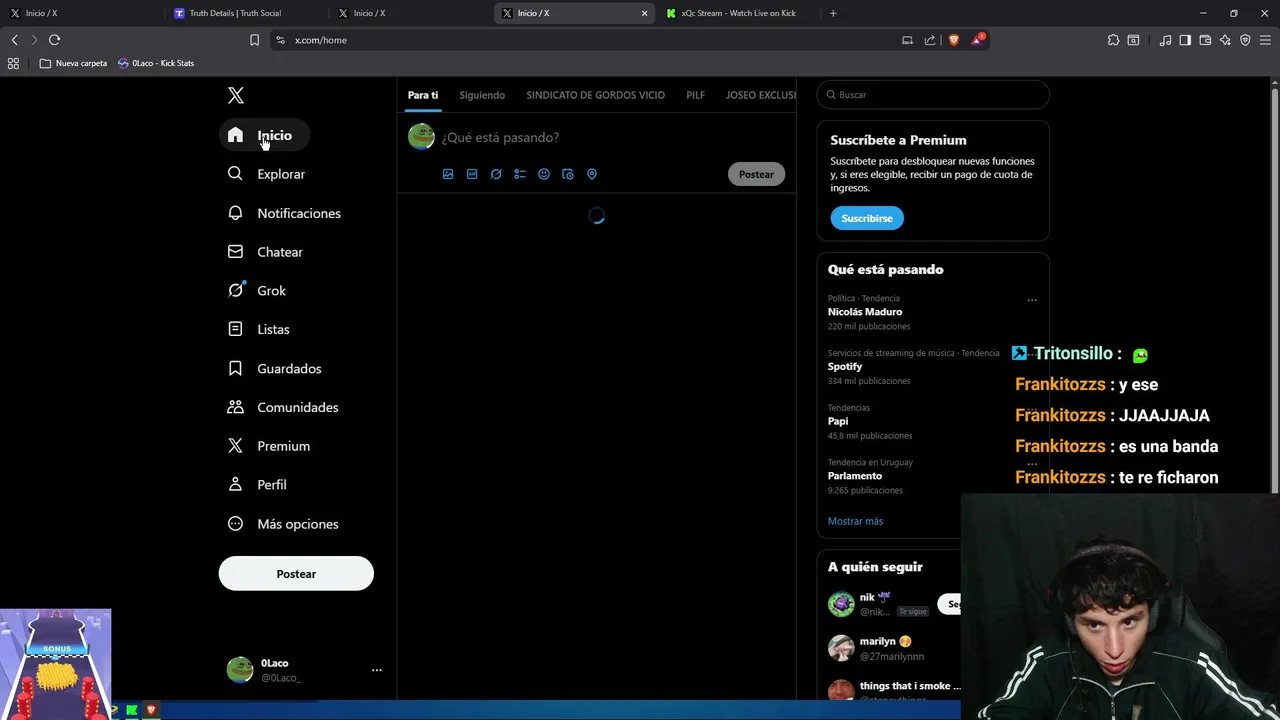Open options dots for Nicolás Maduro trend
This screenshot has width=1280, height=720.
(x=1032, y=300)
